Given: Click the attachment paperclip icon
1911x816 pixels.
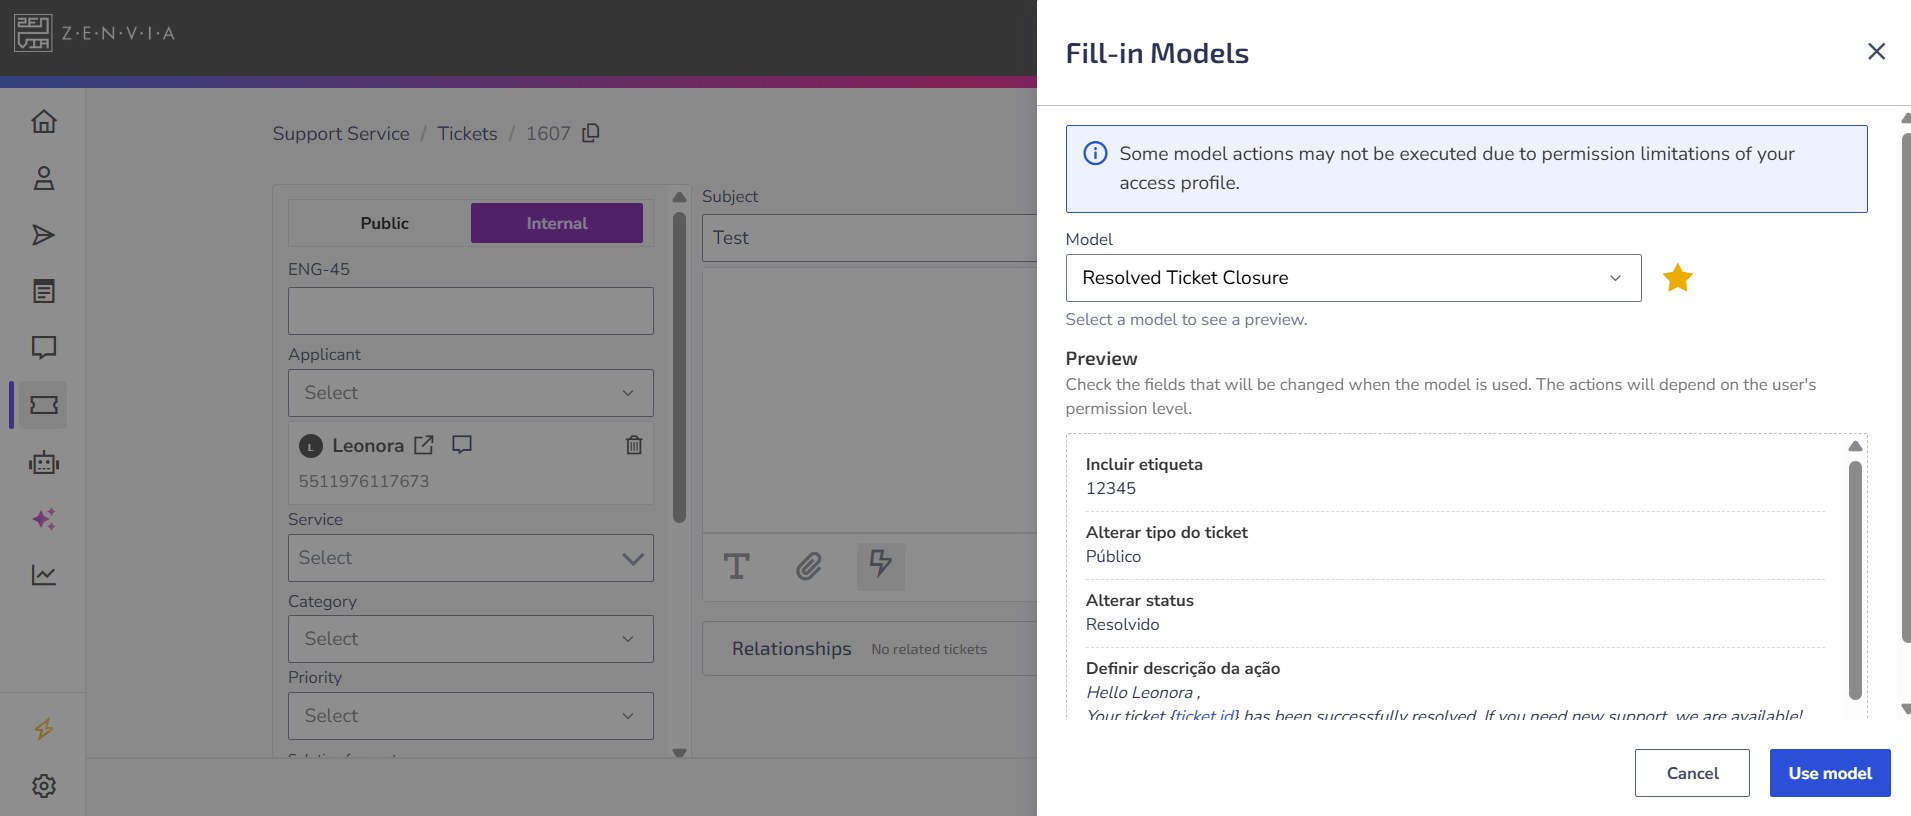Looking at the screenshot, I should coord(808,567).
